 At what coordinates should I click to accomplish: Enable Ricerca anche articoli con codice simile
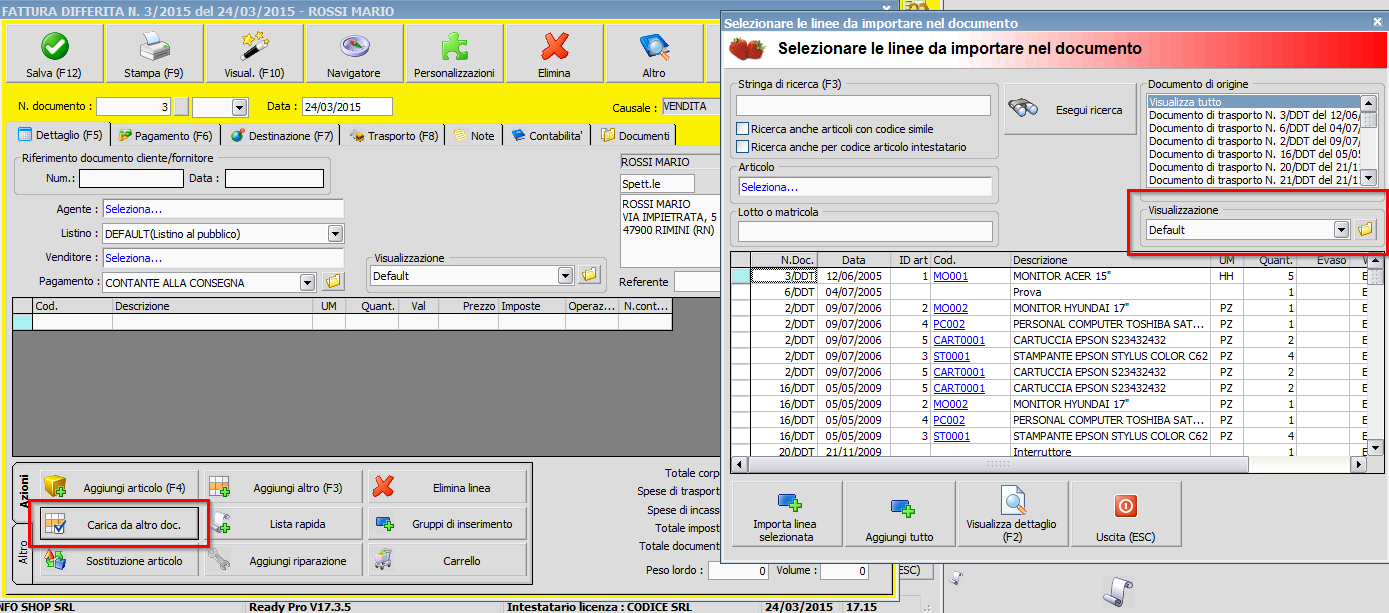(743, 129)
